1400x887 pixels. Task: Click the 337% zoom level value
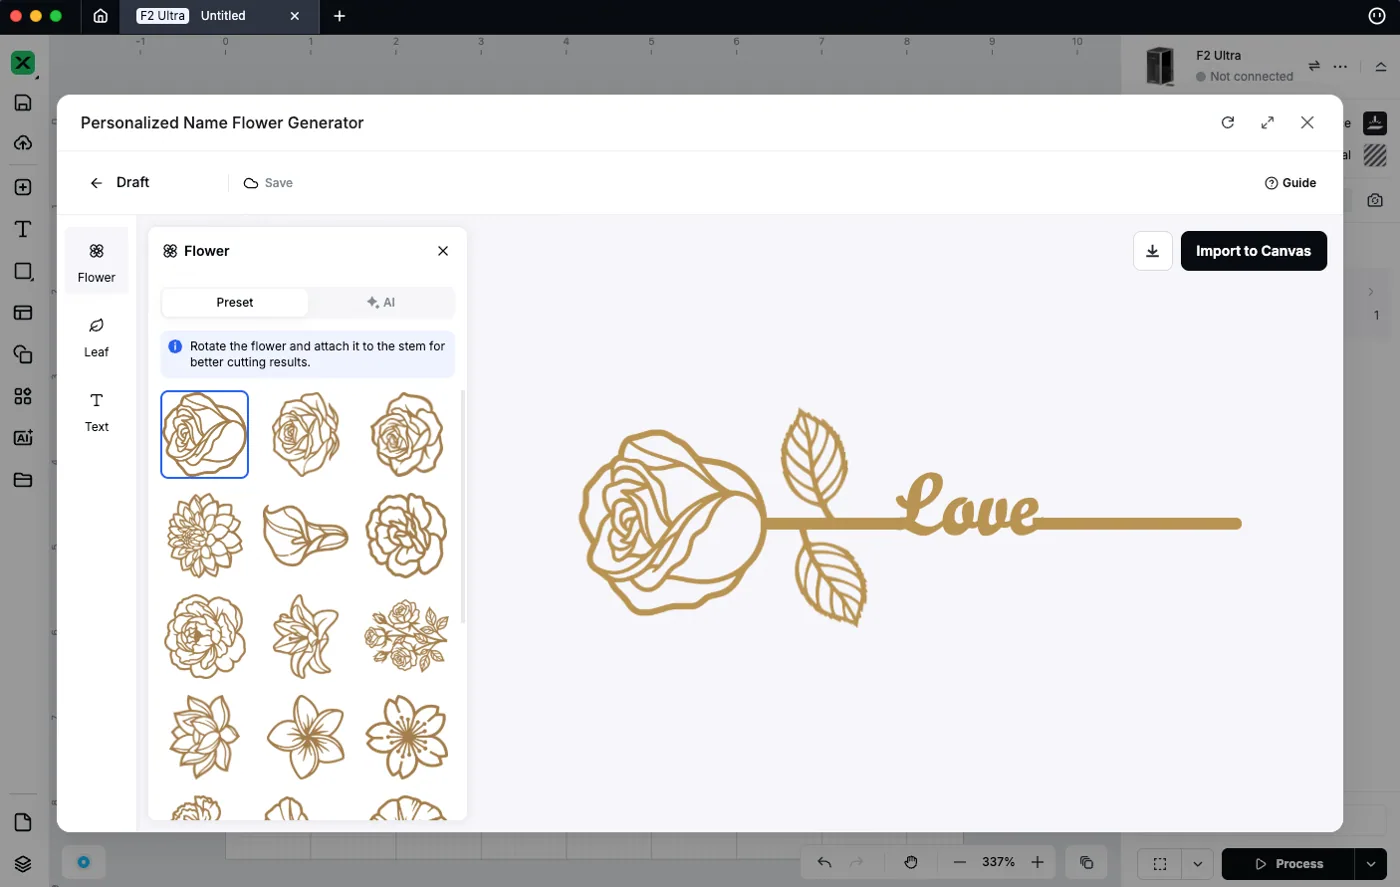[998, 862]
